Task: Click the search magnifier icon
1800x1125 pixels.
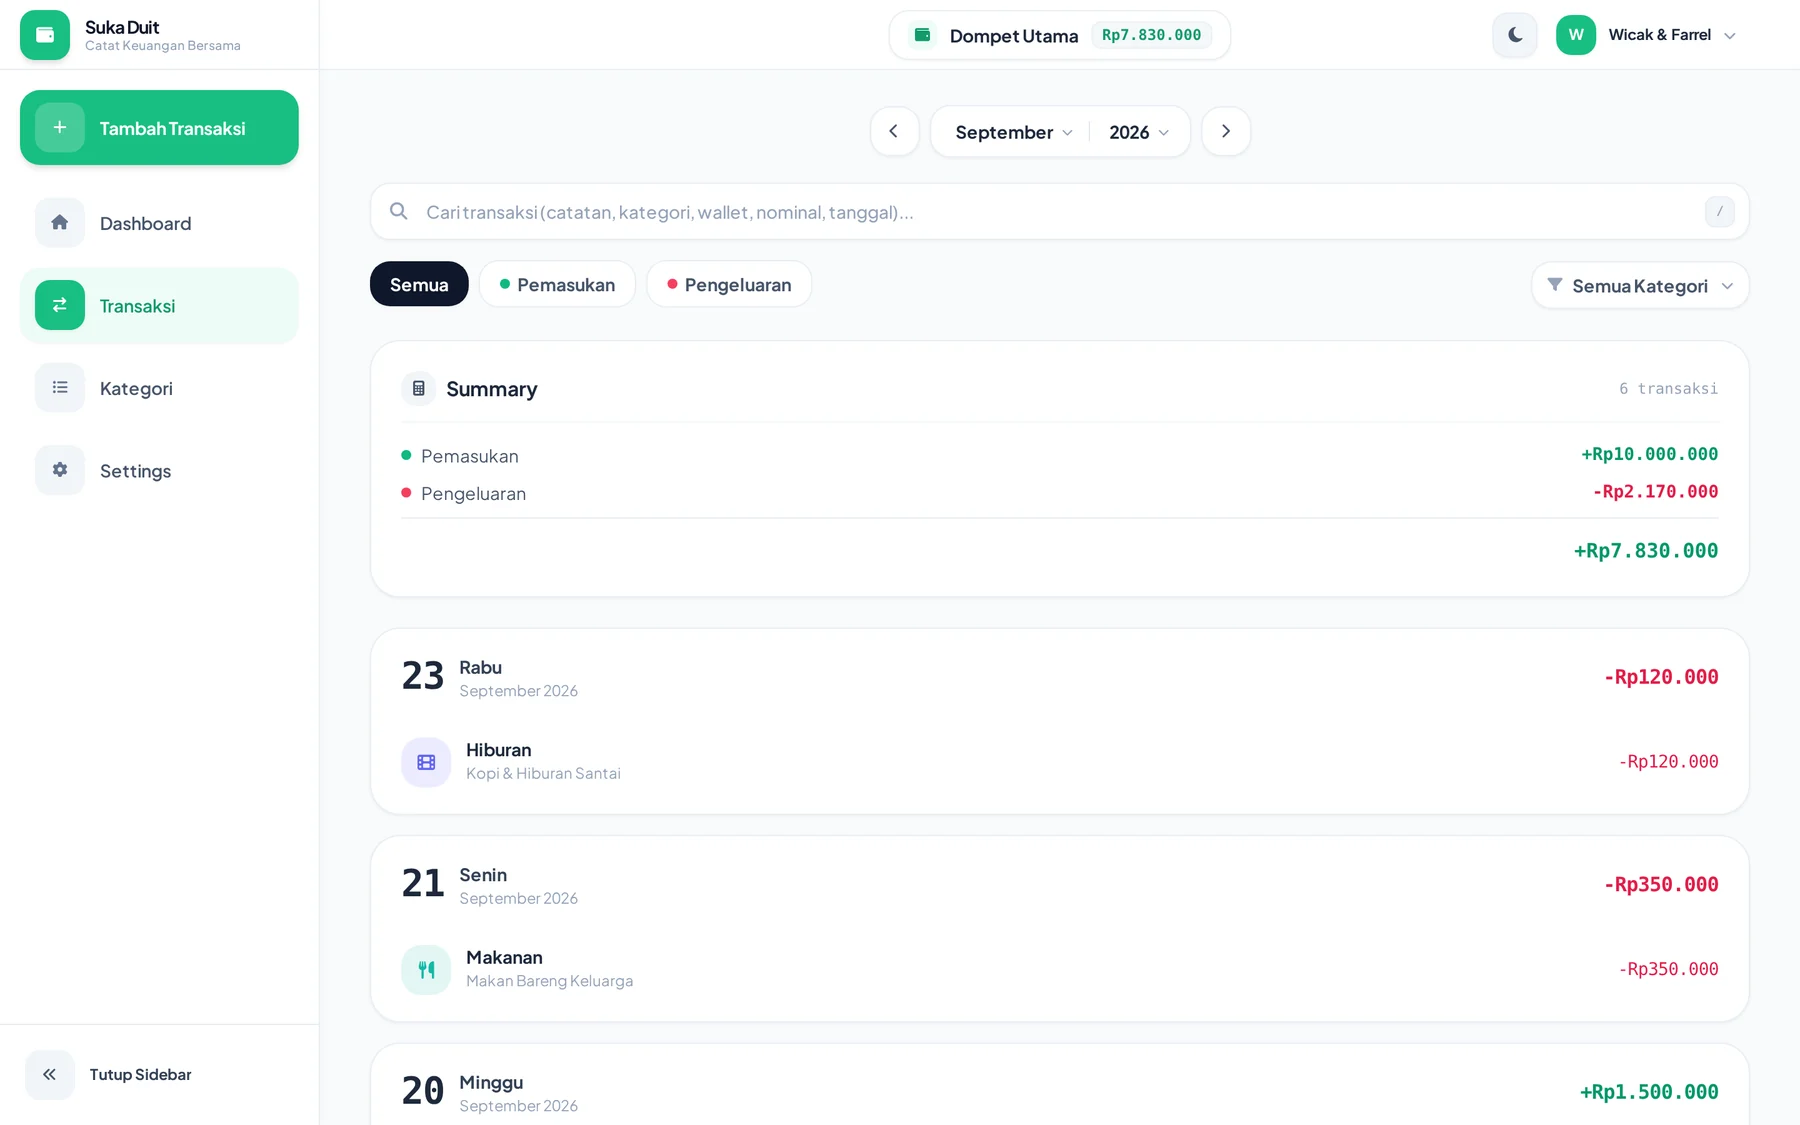Action: [398, 211]
